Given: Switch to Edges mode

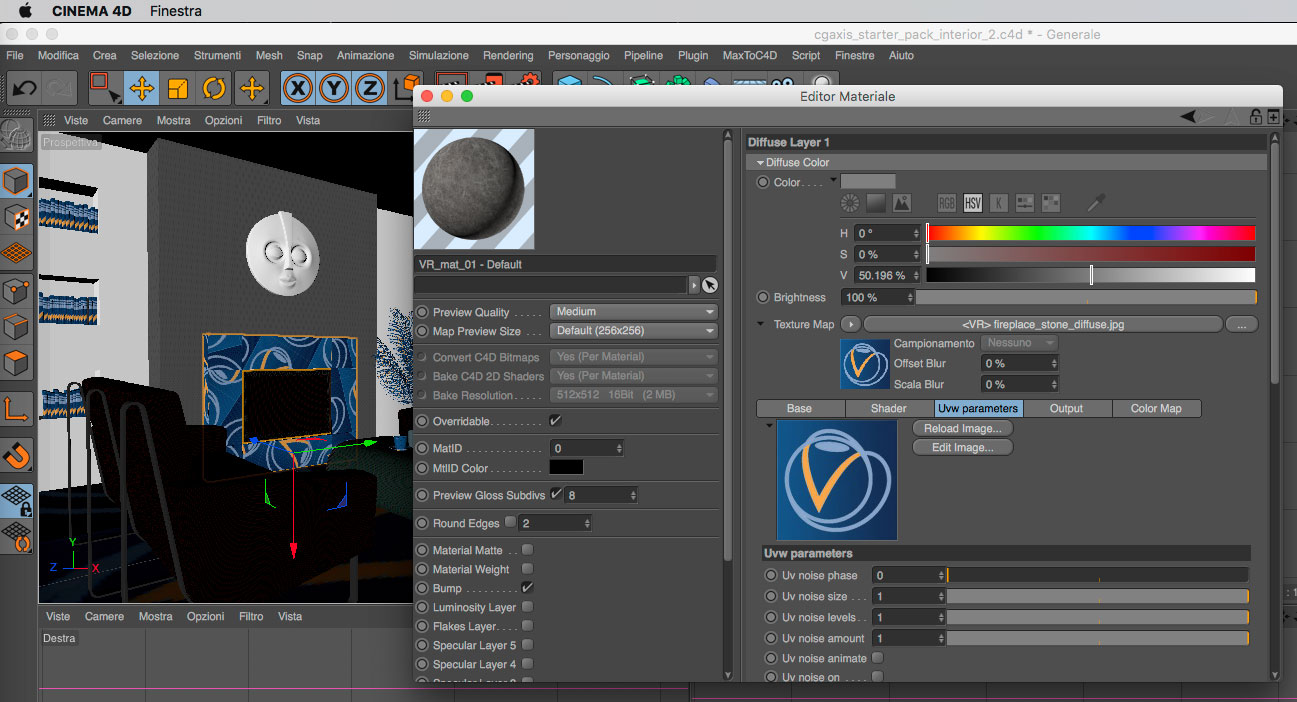Looking at the screenshot, I should pyautogui.click(x=16, y=327).
